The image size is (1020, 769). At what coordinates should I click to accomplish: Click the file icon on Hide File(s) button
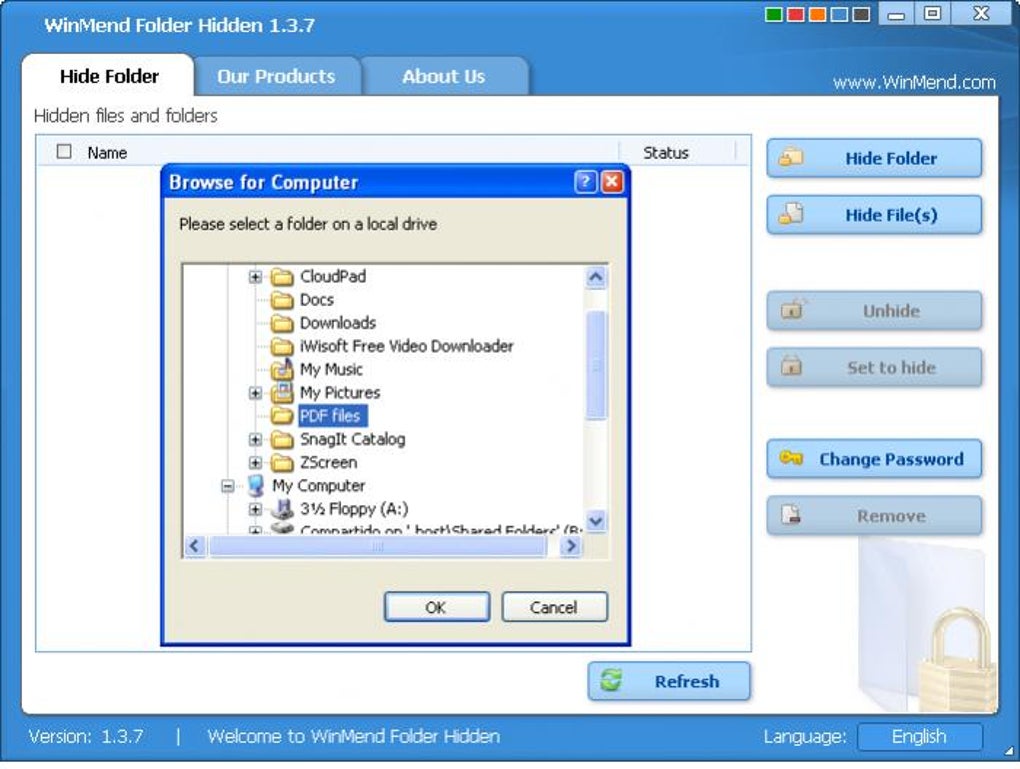click(791, 213)
